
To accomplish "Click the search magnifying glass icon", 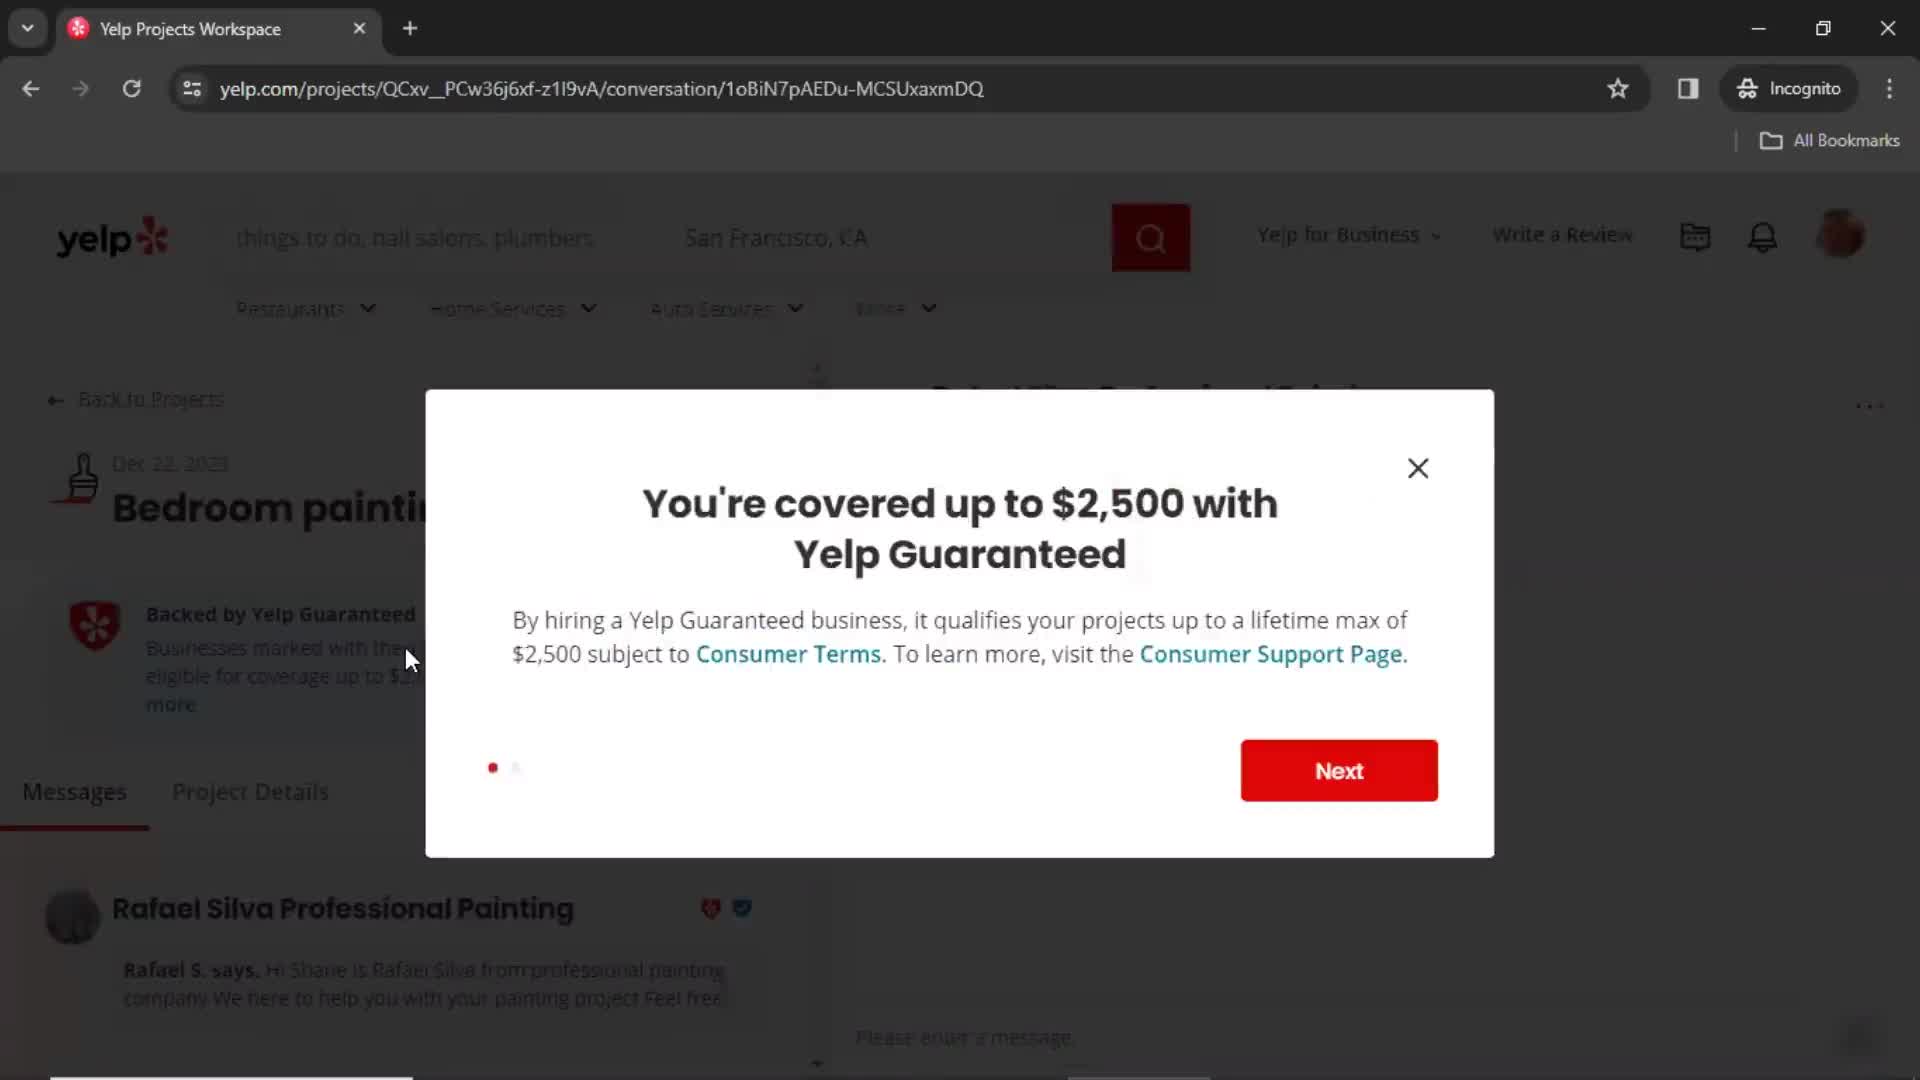I will pyautogui.click(x=1151, y=237).
